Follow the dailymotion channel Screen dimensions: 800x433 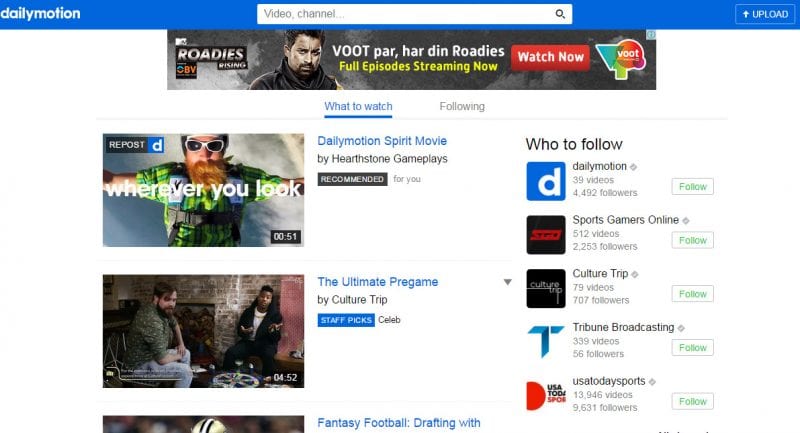(x=692, y=187)
